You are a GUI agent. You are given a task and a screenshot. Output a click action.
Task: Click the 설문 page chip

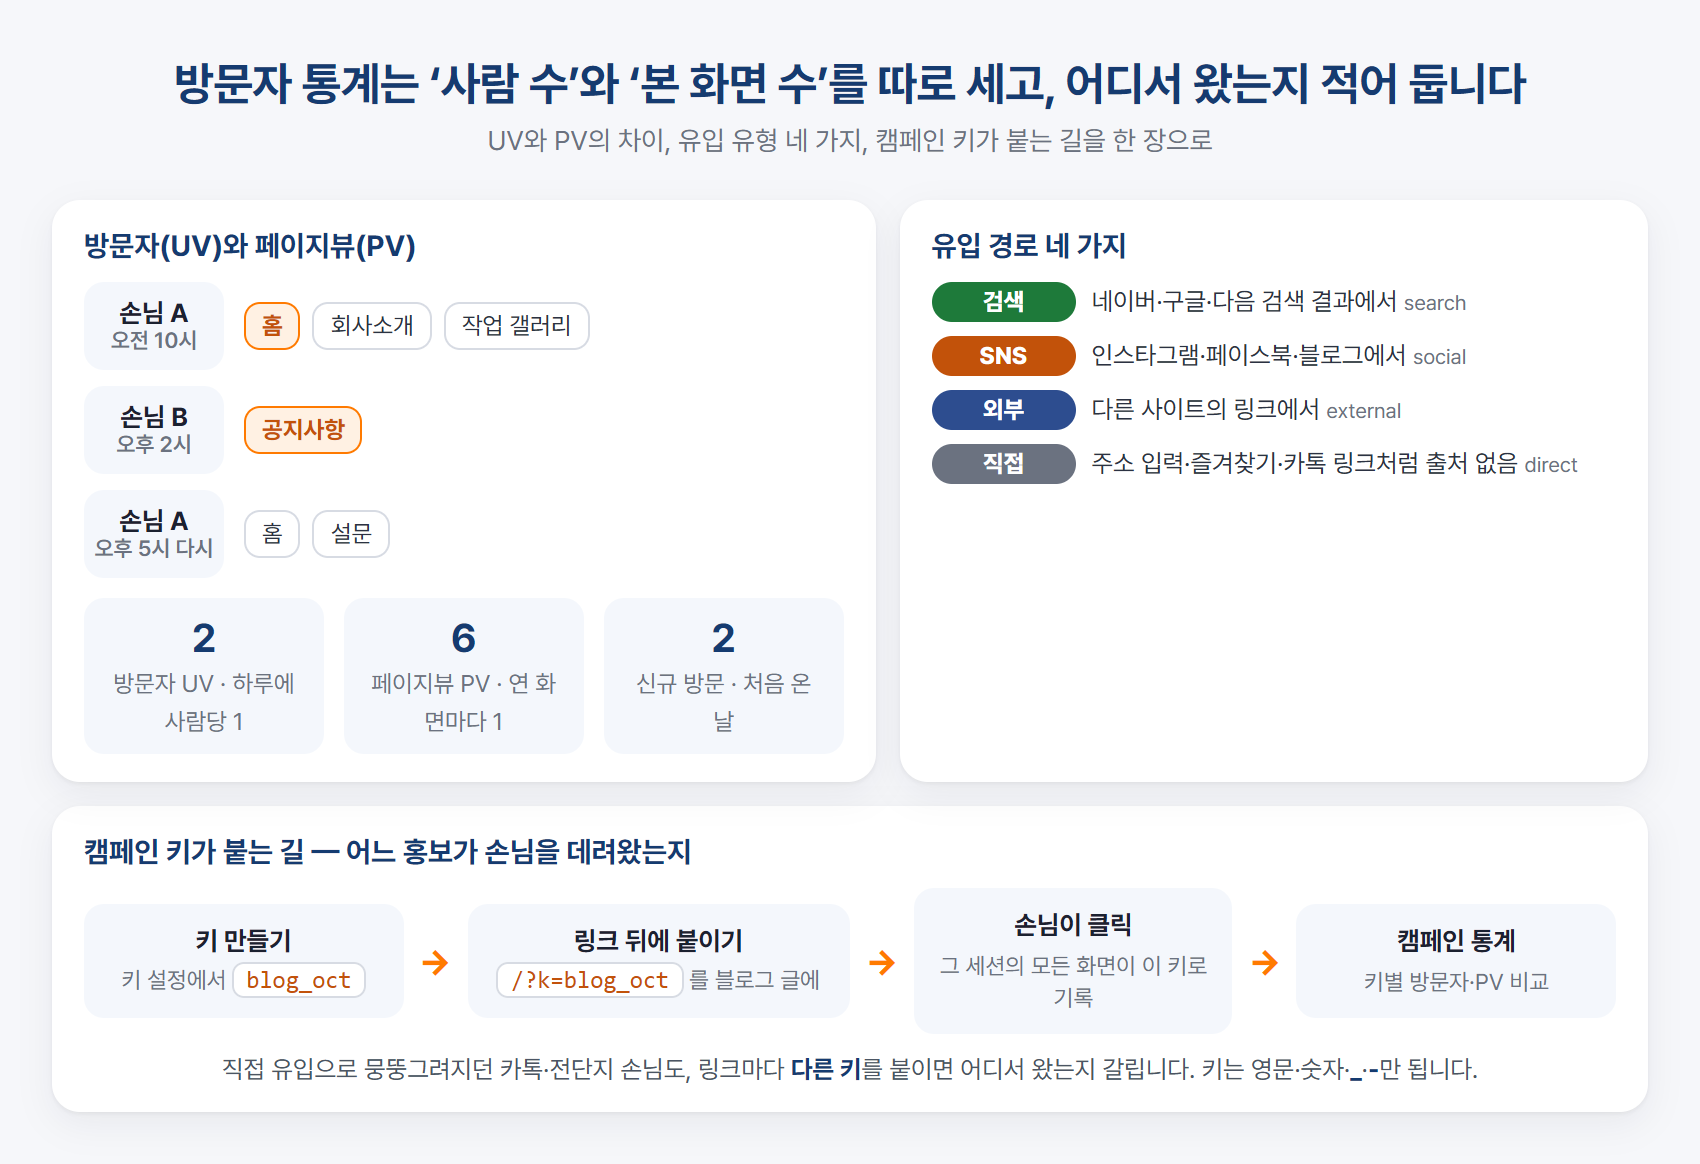351,534
